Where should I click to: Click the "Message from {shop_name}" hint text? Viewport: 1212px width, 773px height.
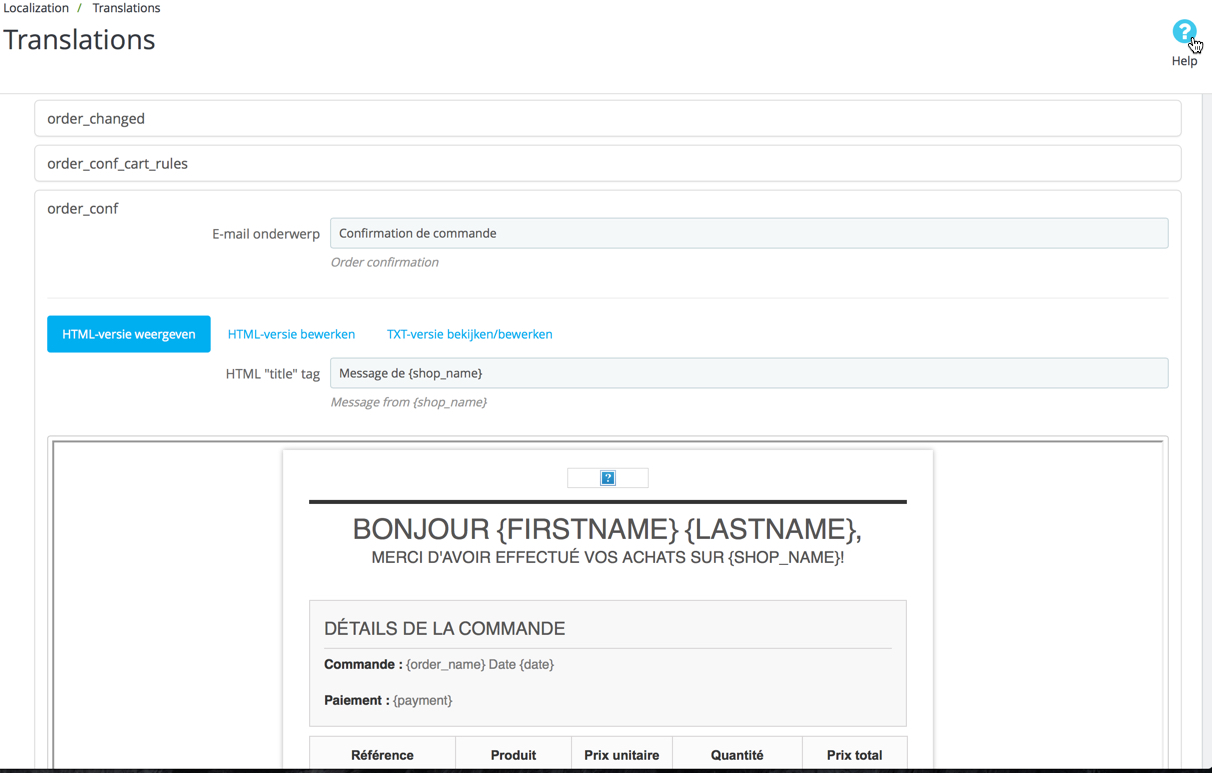pyautogui.click(x=409, y=402)
